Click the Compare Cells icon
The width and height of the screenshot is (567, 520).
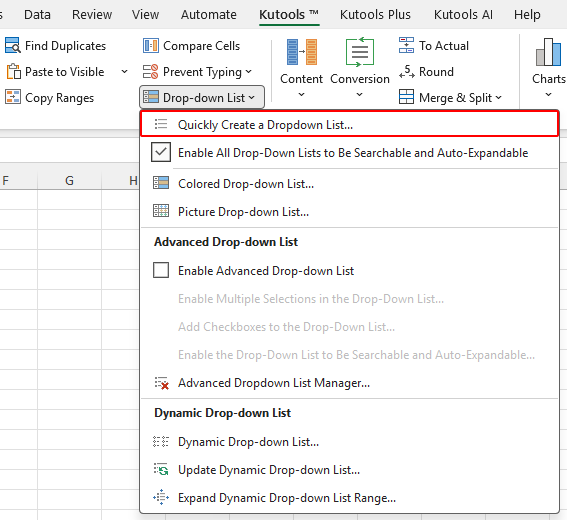click(150, 46)
